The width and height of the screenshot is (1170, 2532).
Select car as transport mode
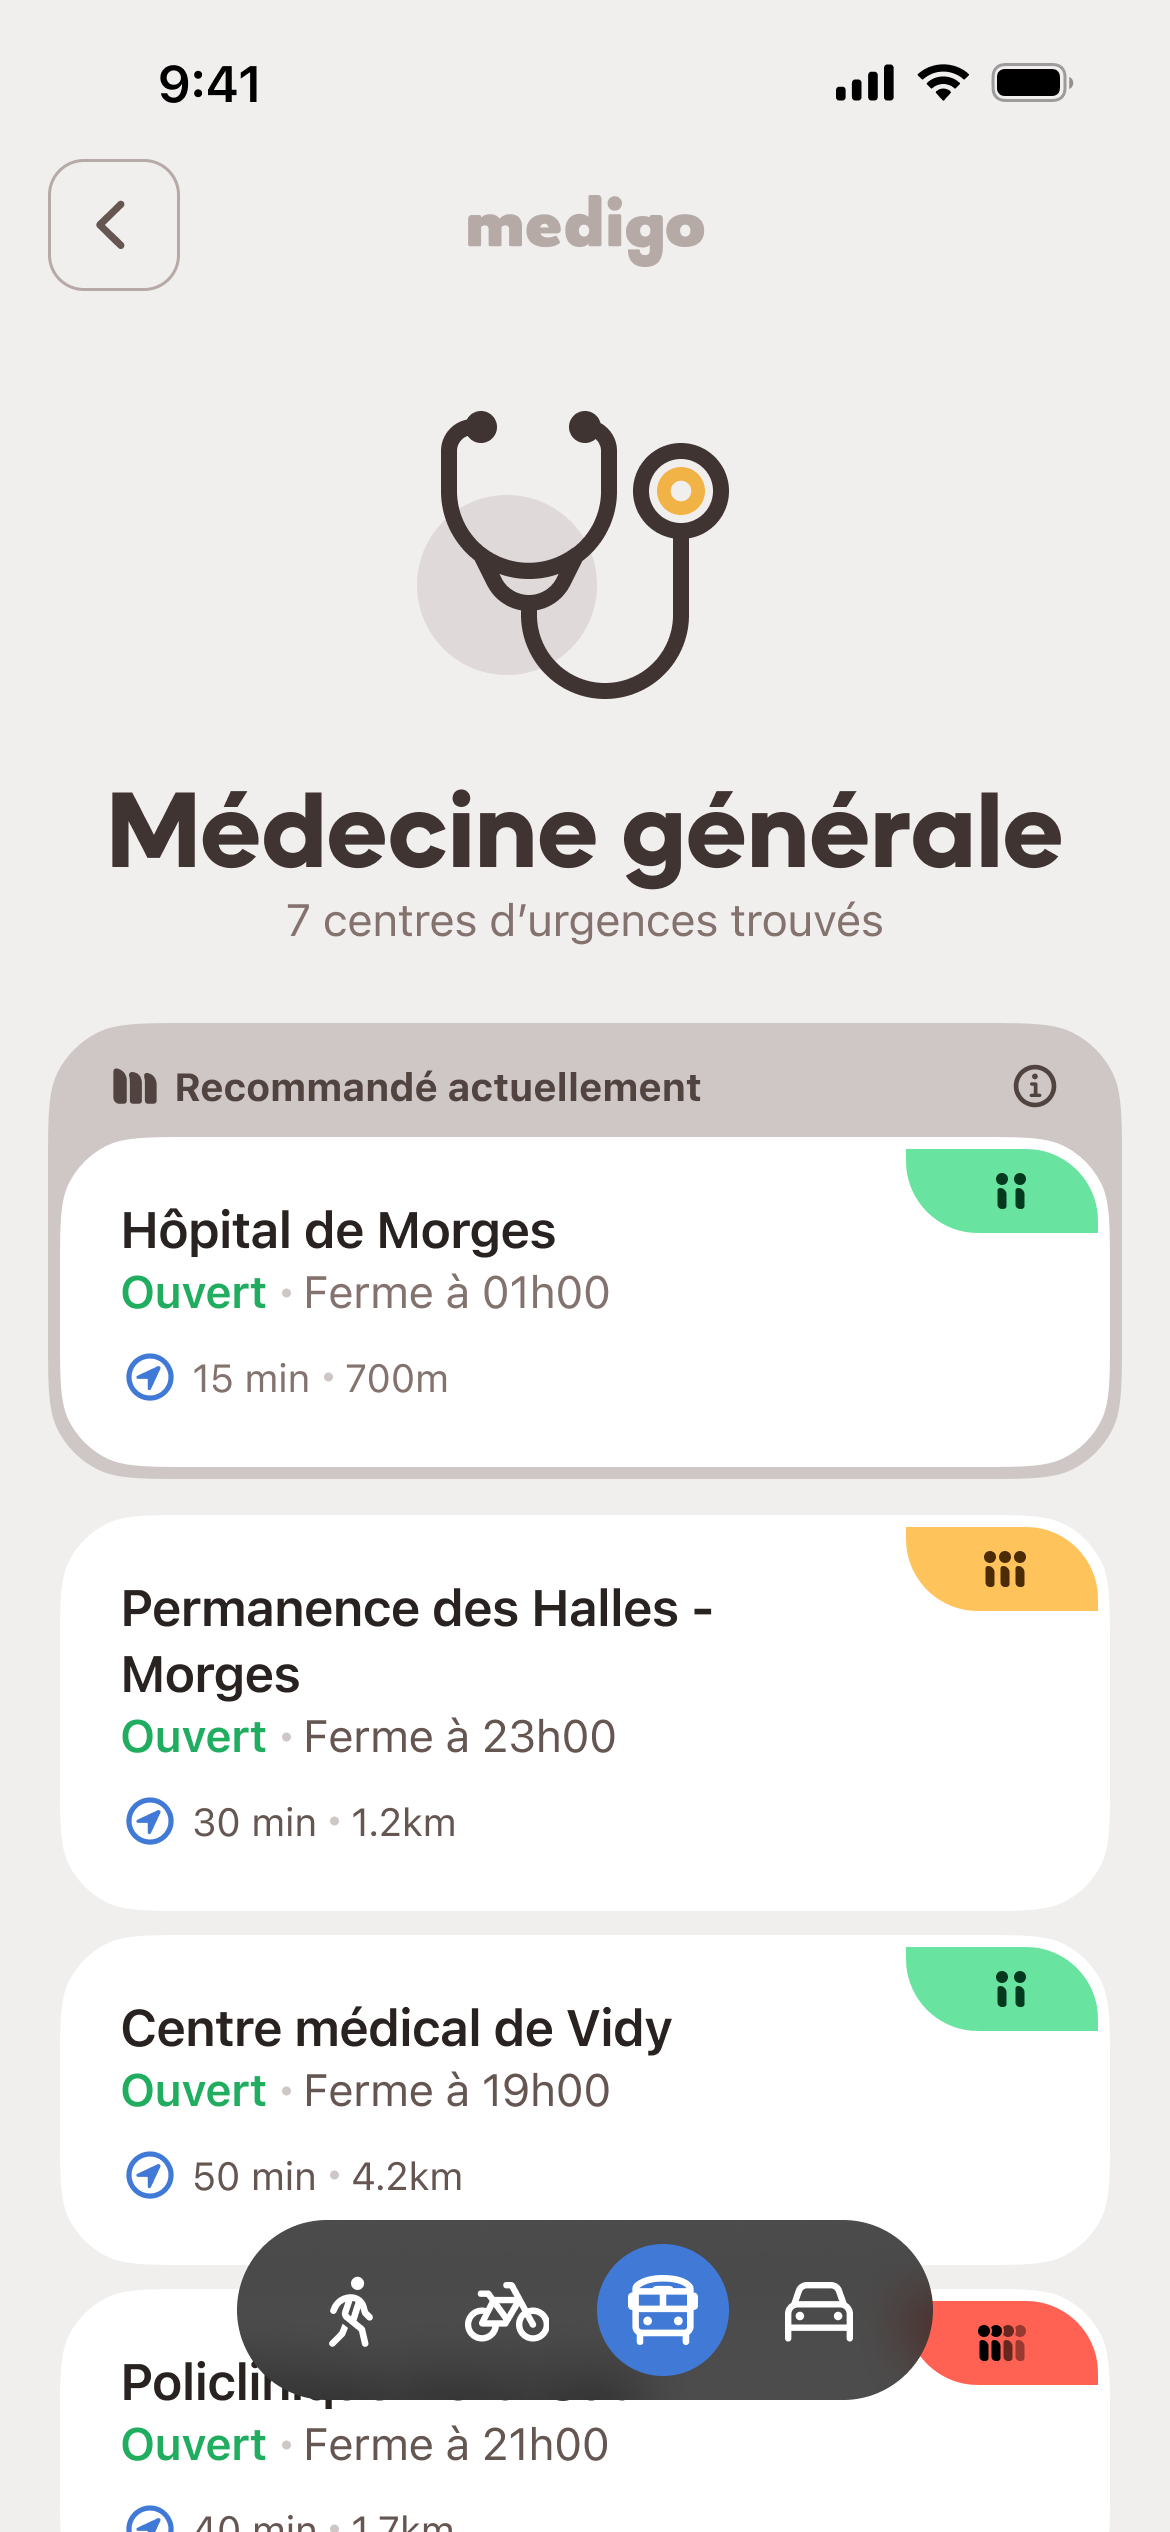coord(818,2312)
